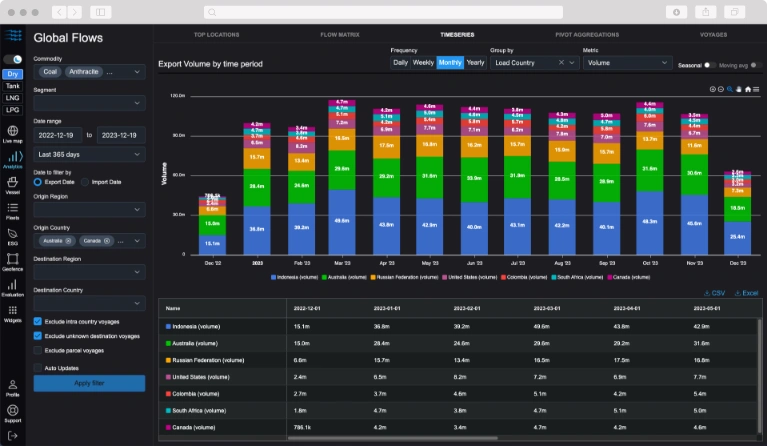Image resolution: width=767 pixels, height=446 pixels.
Task: Click the app logo icon
Action: pyautogui.click(x=13, y=36)
